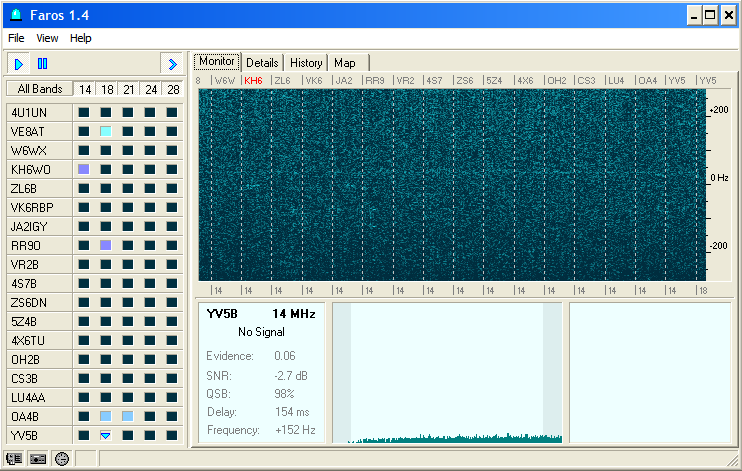Select the 24 band column header
Image resolution: width=742 pixels, height=471 pixels.
[151, 89]
